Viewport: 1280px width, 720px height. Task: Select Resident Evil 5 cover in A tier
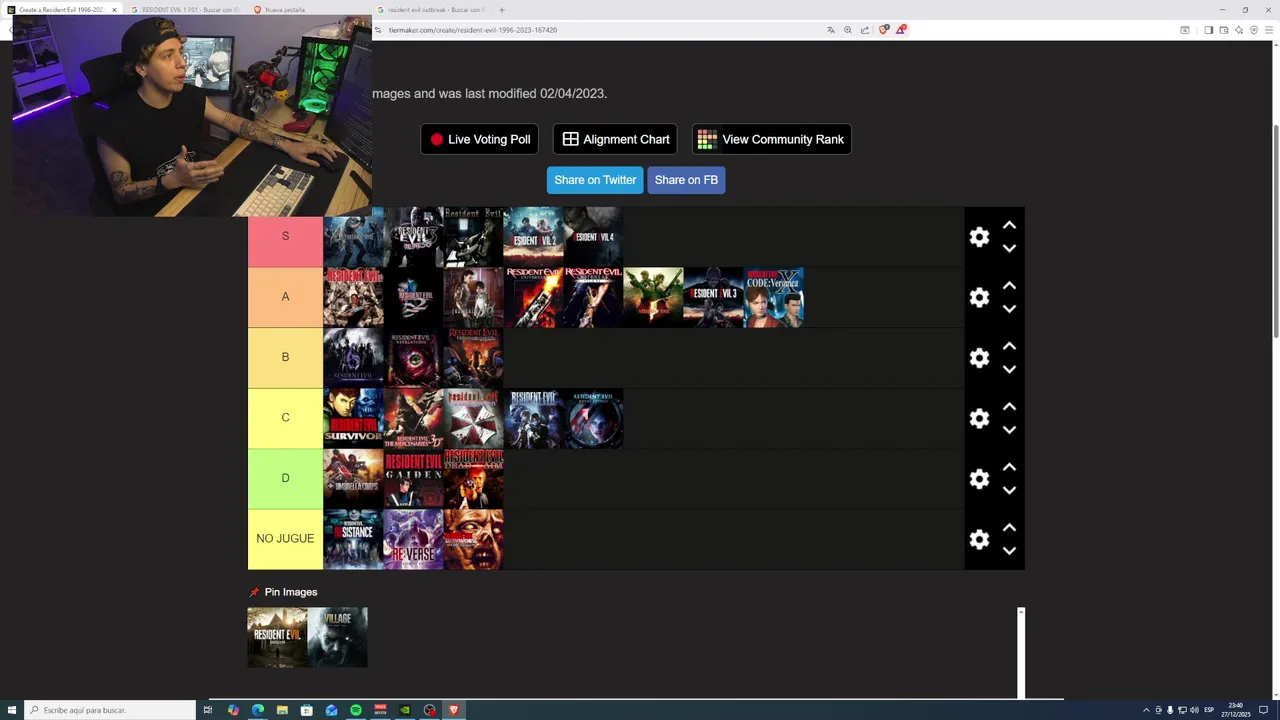[x=653, y=297]
